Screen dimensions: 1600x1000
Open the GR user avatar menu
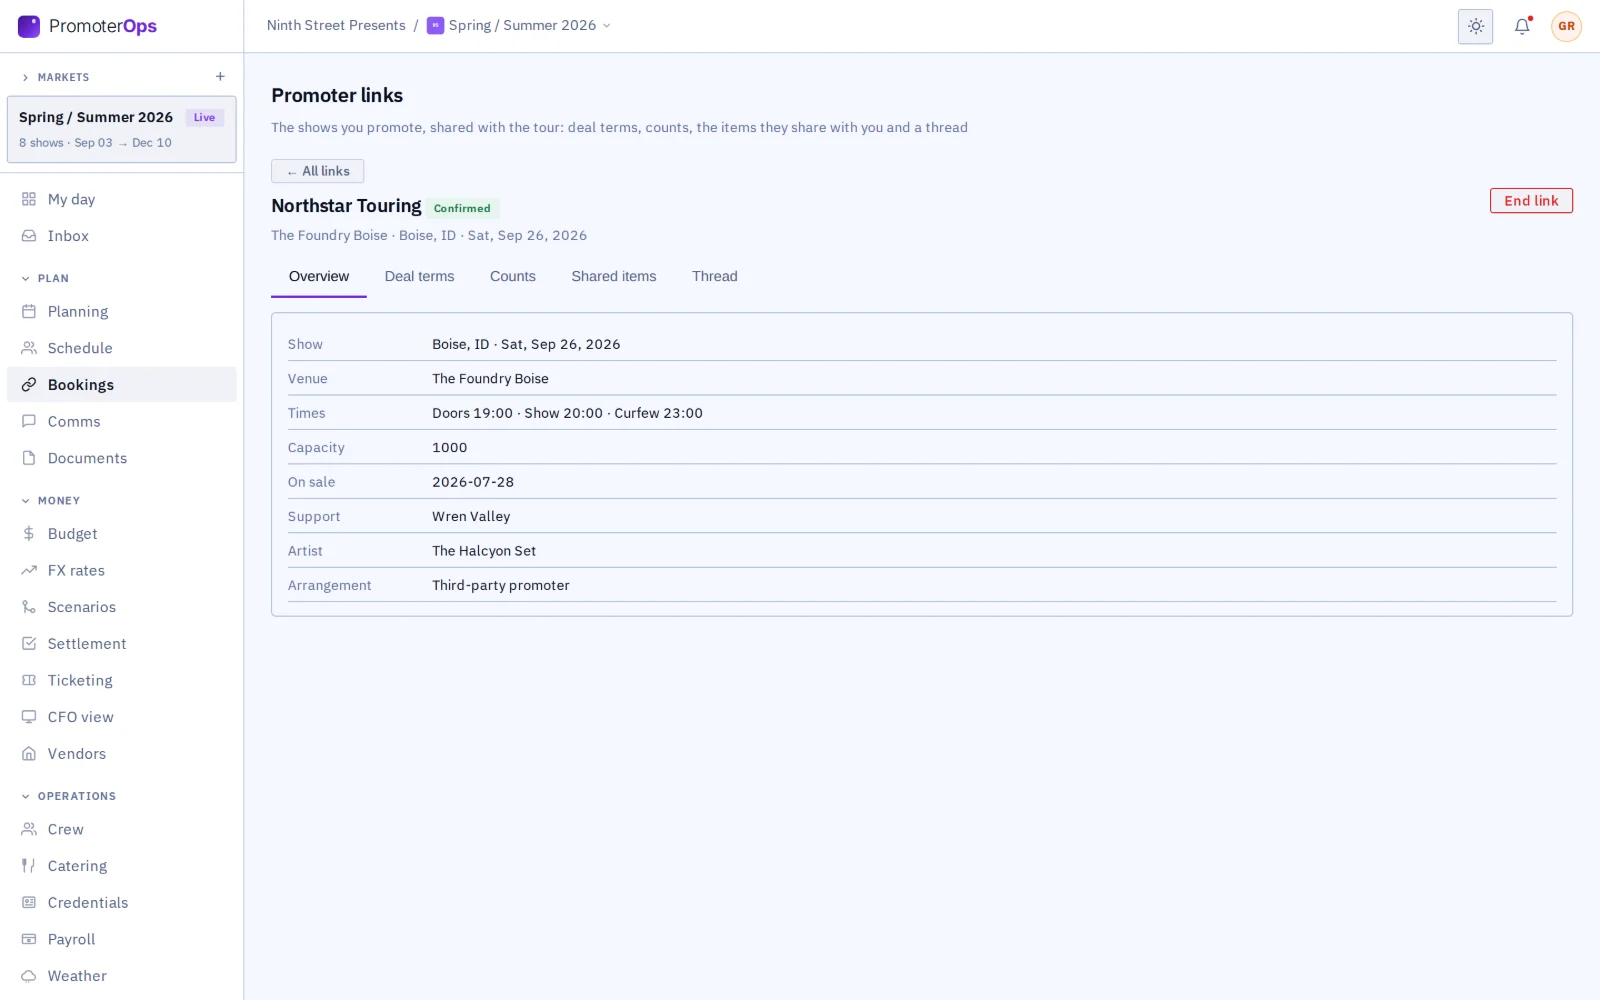(1566, 26)
